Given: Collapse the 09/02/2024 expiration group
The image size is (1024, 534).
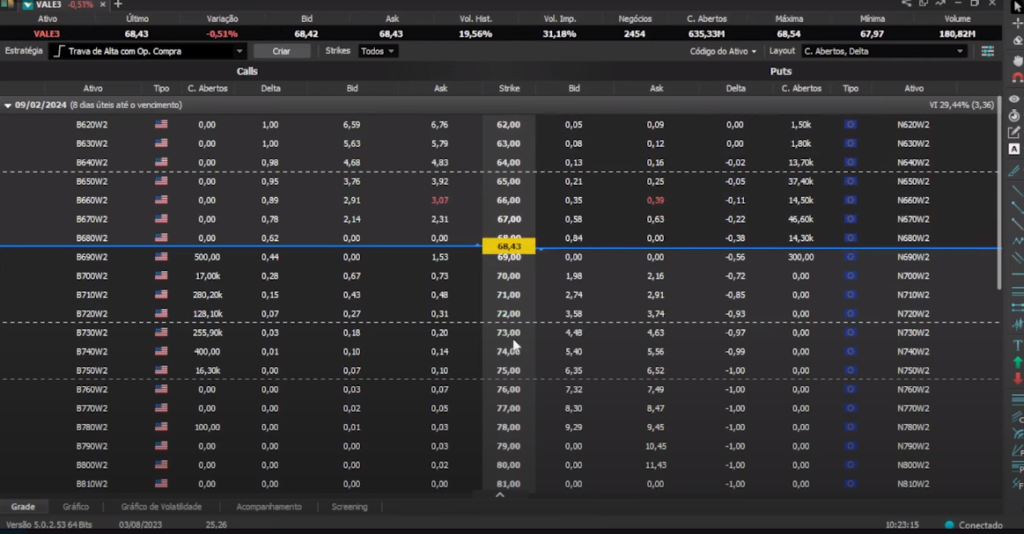Looking at the screenshot, I should 8,105.
